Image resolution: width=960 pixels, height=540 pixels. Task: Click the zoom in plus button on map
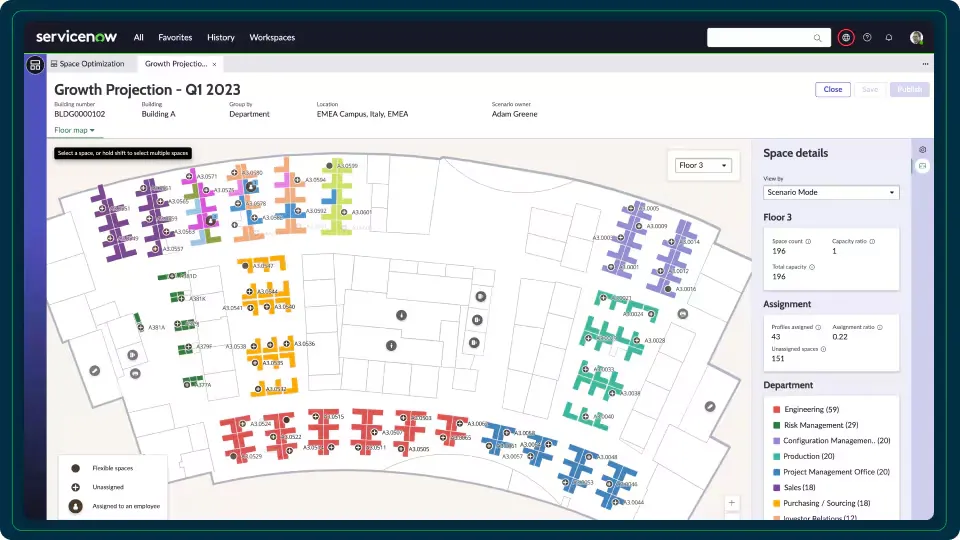(731, 503)
